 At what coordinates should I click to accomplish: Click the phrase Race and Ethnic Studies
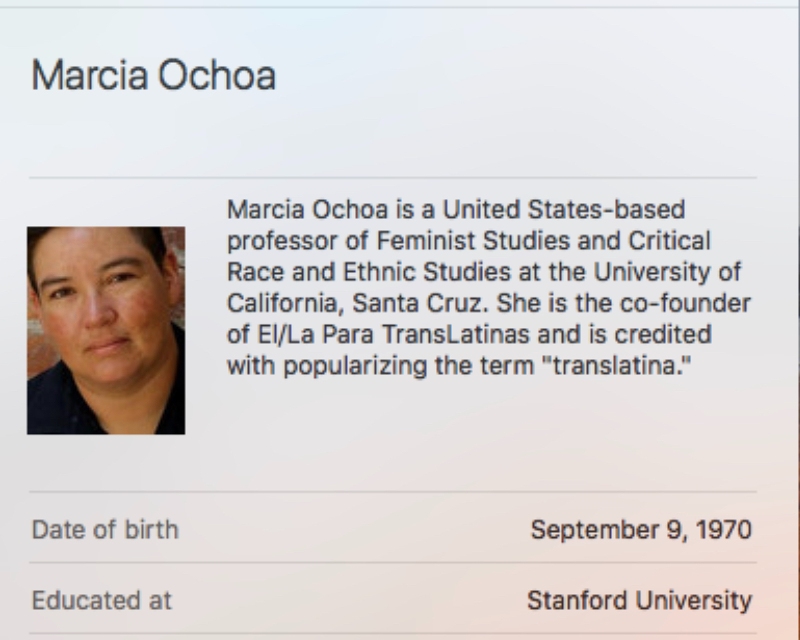tap(368, 272)
